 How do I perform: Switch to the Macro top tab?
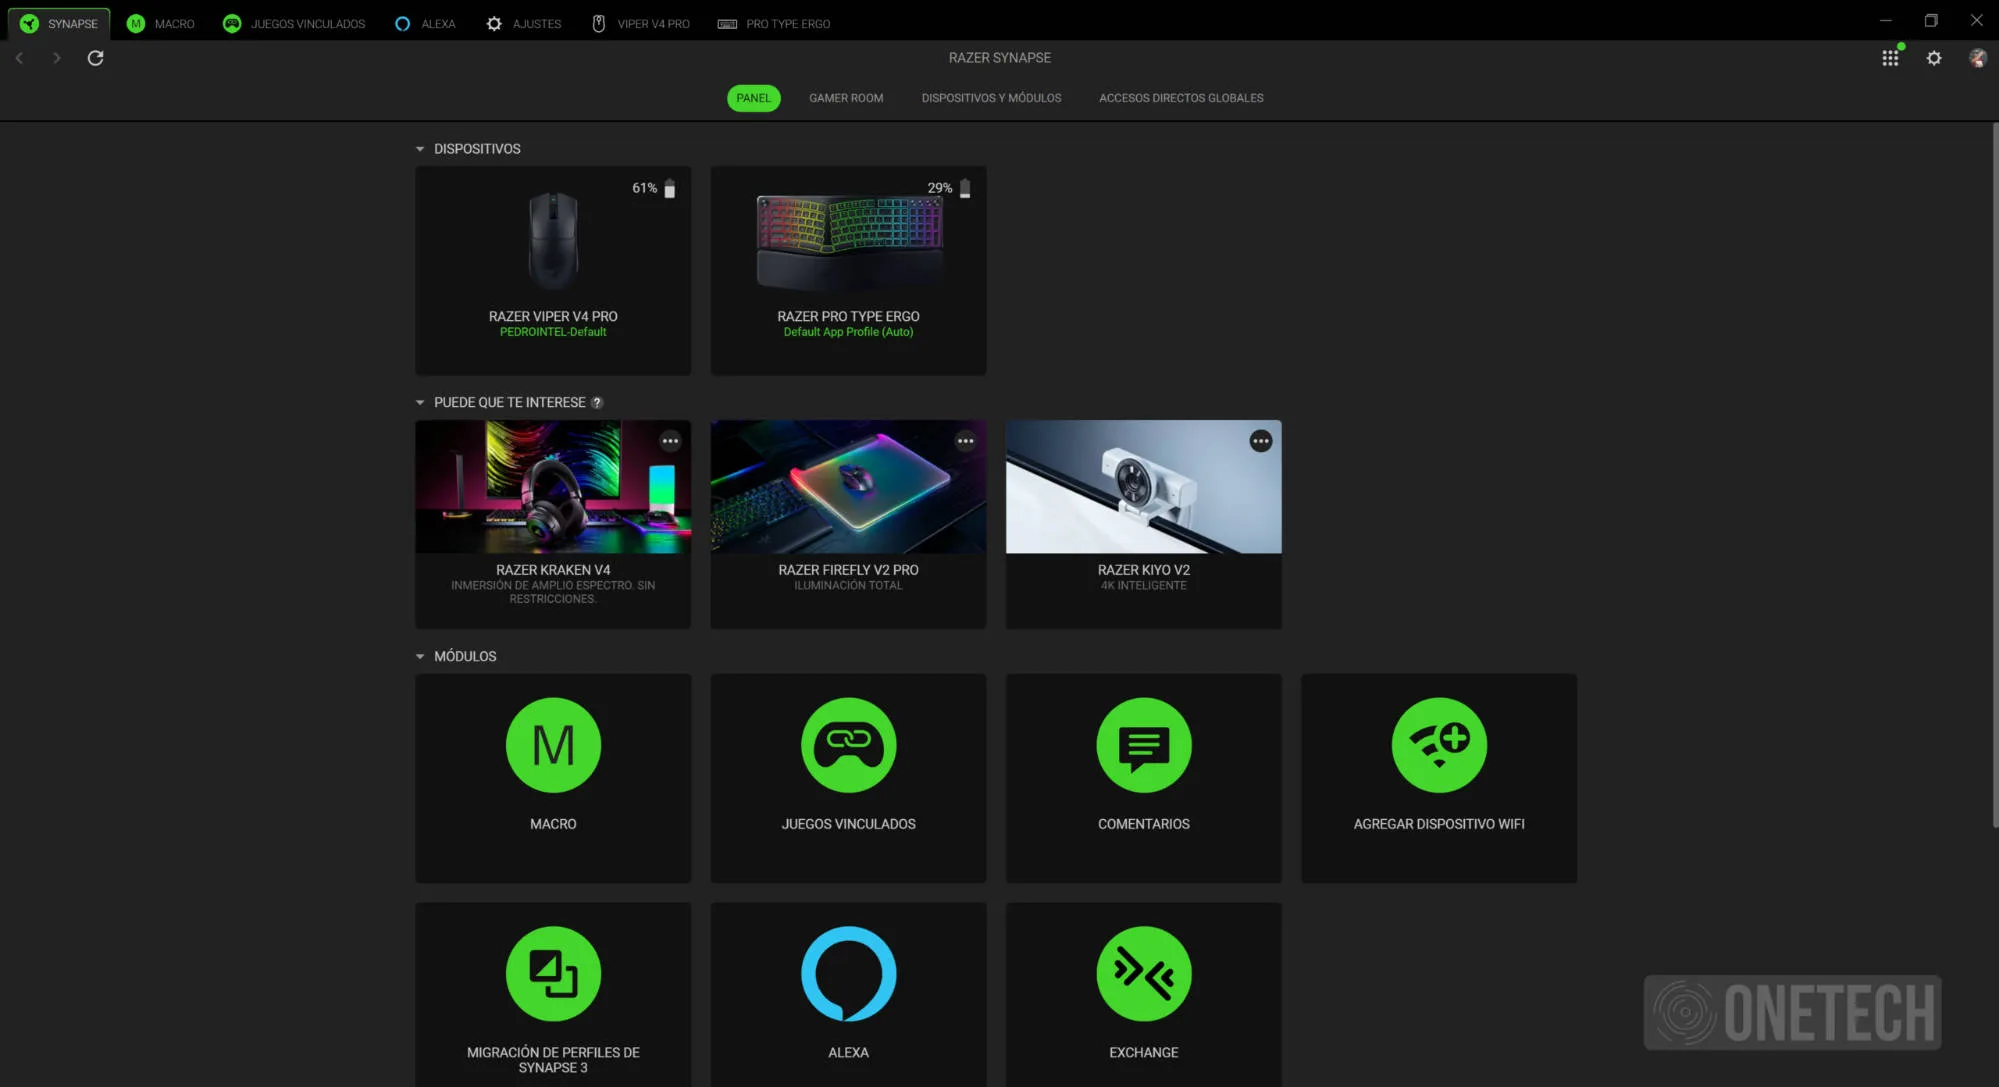(161, 23)
